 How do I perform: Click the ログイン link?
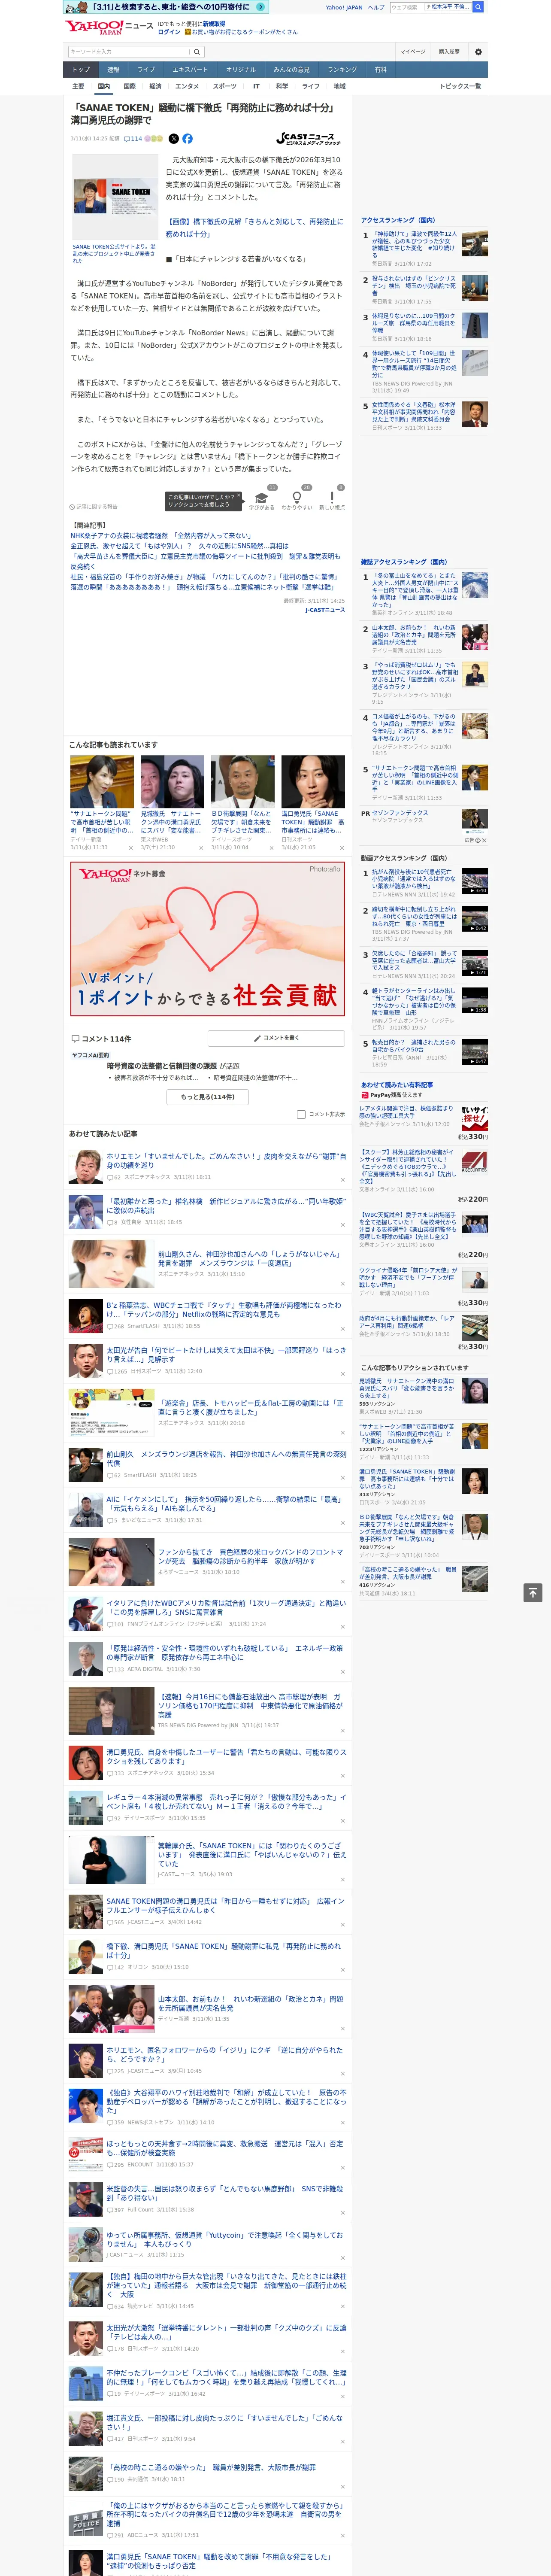click(x=169, y=32)
